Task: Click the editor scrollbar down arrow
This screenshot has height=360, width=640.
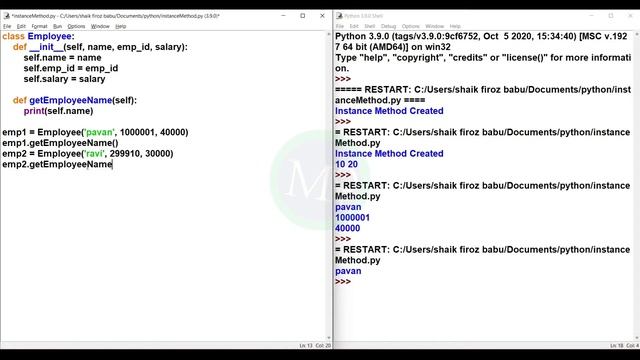Action: click(329, 338)
